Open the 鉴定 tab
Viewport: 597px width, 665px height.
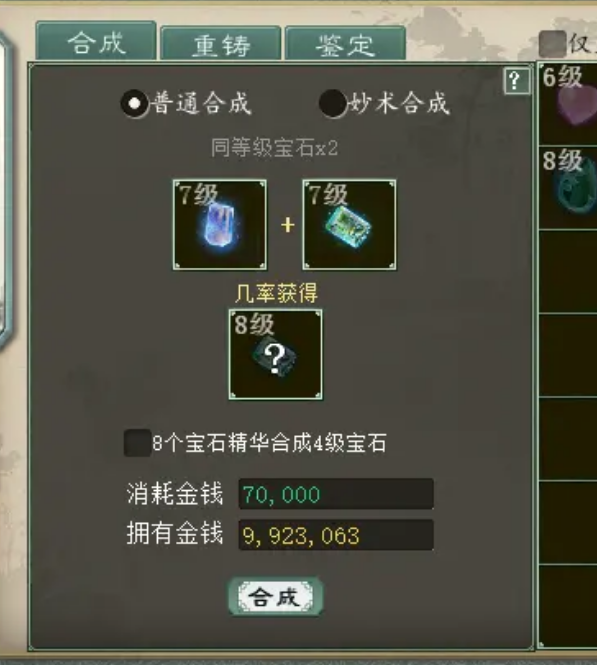coord(345,44)
